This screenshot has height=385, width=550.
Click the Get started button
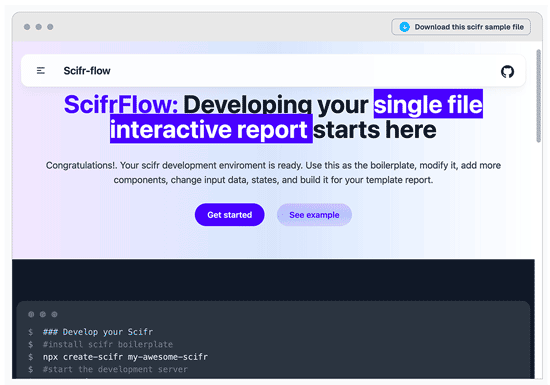click(x=229, y=215)
